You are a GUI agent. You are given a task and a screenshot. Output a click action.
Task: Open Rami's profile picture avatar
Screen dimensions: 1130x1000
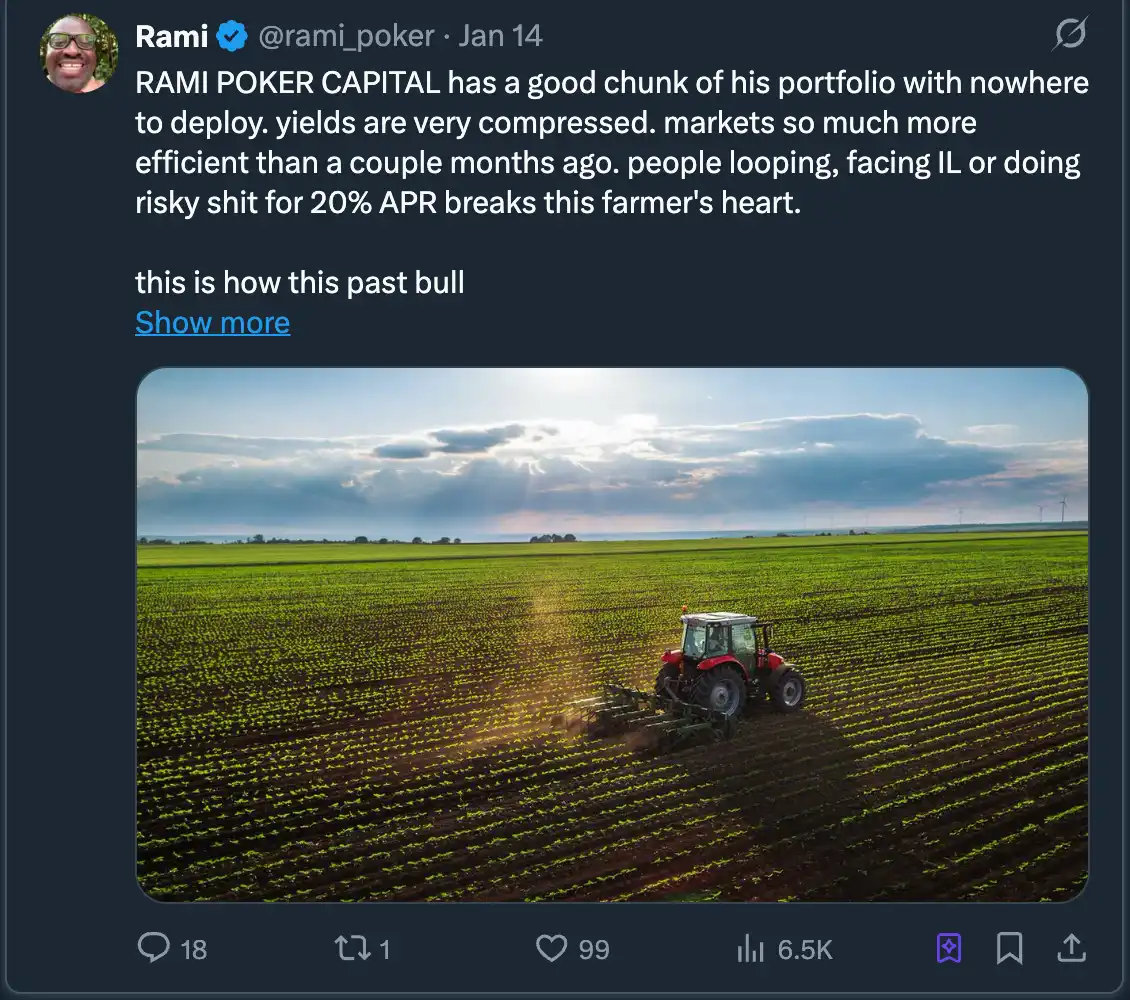(x=79, y=53)
